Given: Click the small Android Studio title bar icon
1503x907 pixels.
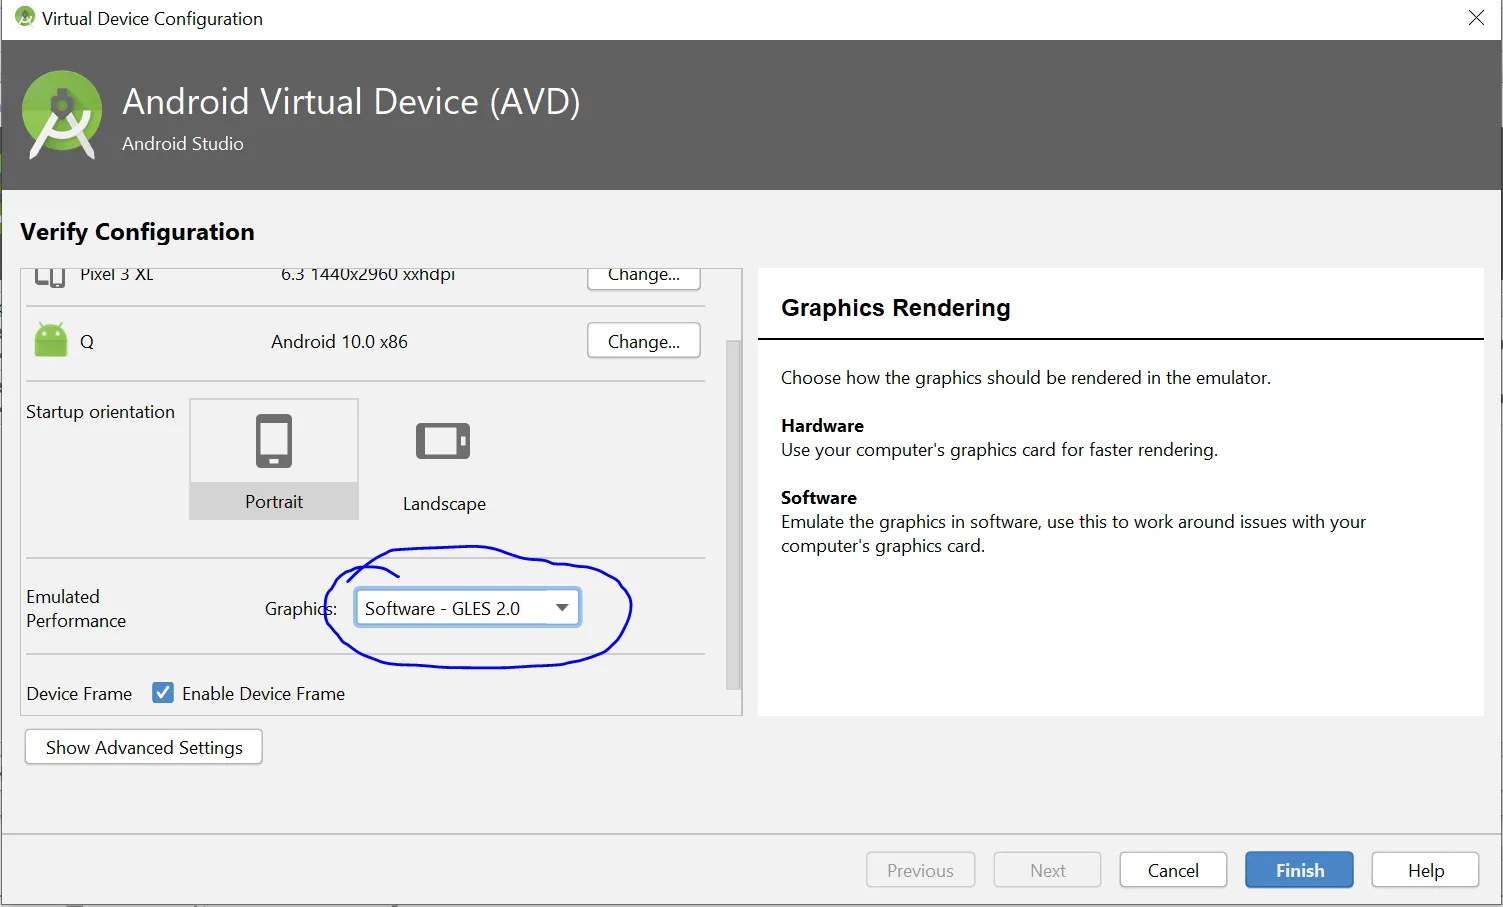Looking at the screenshot, I should pos(25,17).
